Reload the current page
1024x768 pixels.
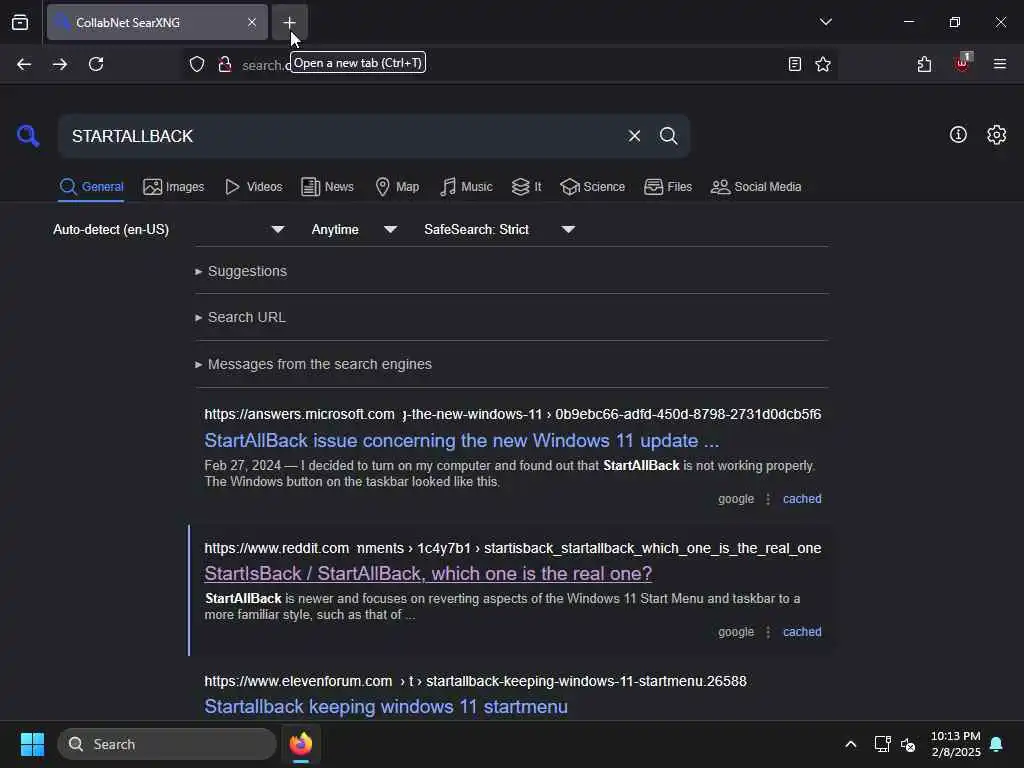pyautogui.click(x=96, y=64)
